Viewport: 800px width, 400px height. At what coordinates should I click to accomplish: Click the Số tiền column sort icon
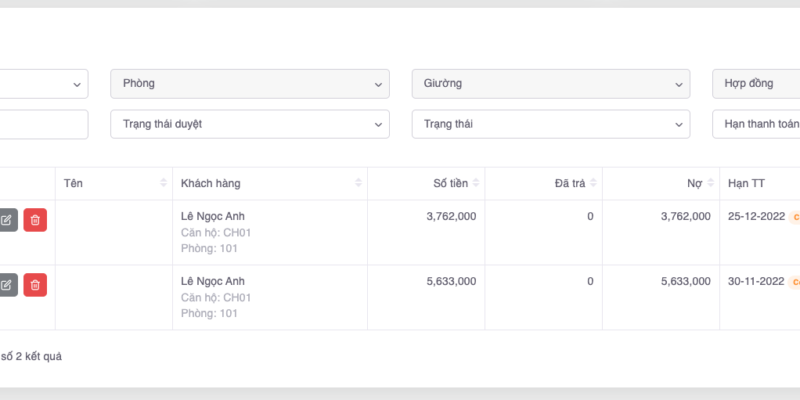point(476,183)
